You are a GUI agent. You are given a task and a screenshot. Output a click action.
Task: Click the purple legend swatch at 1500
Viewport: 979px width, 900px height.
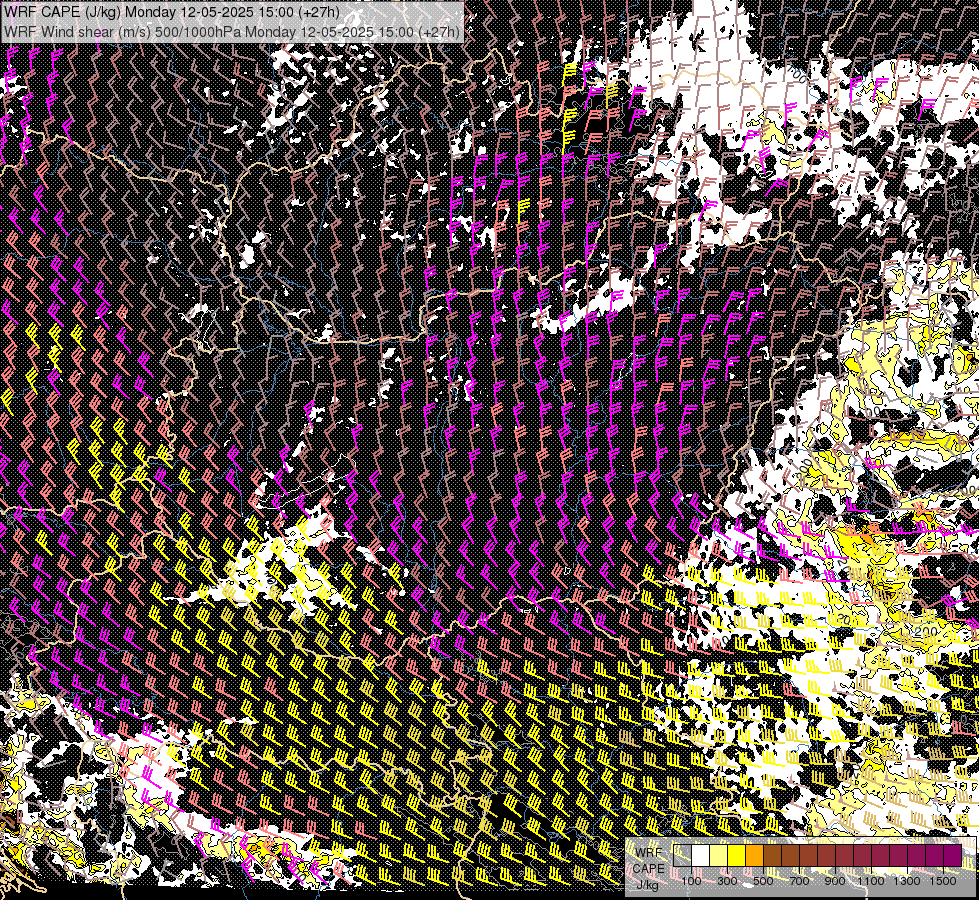point(953,855)
